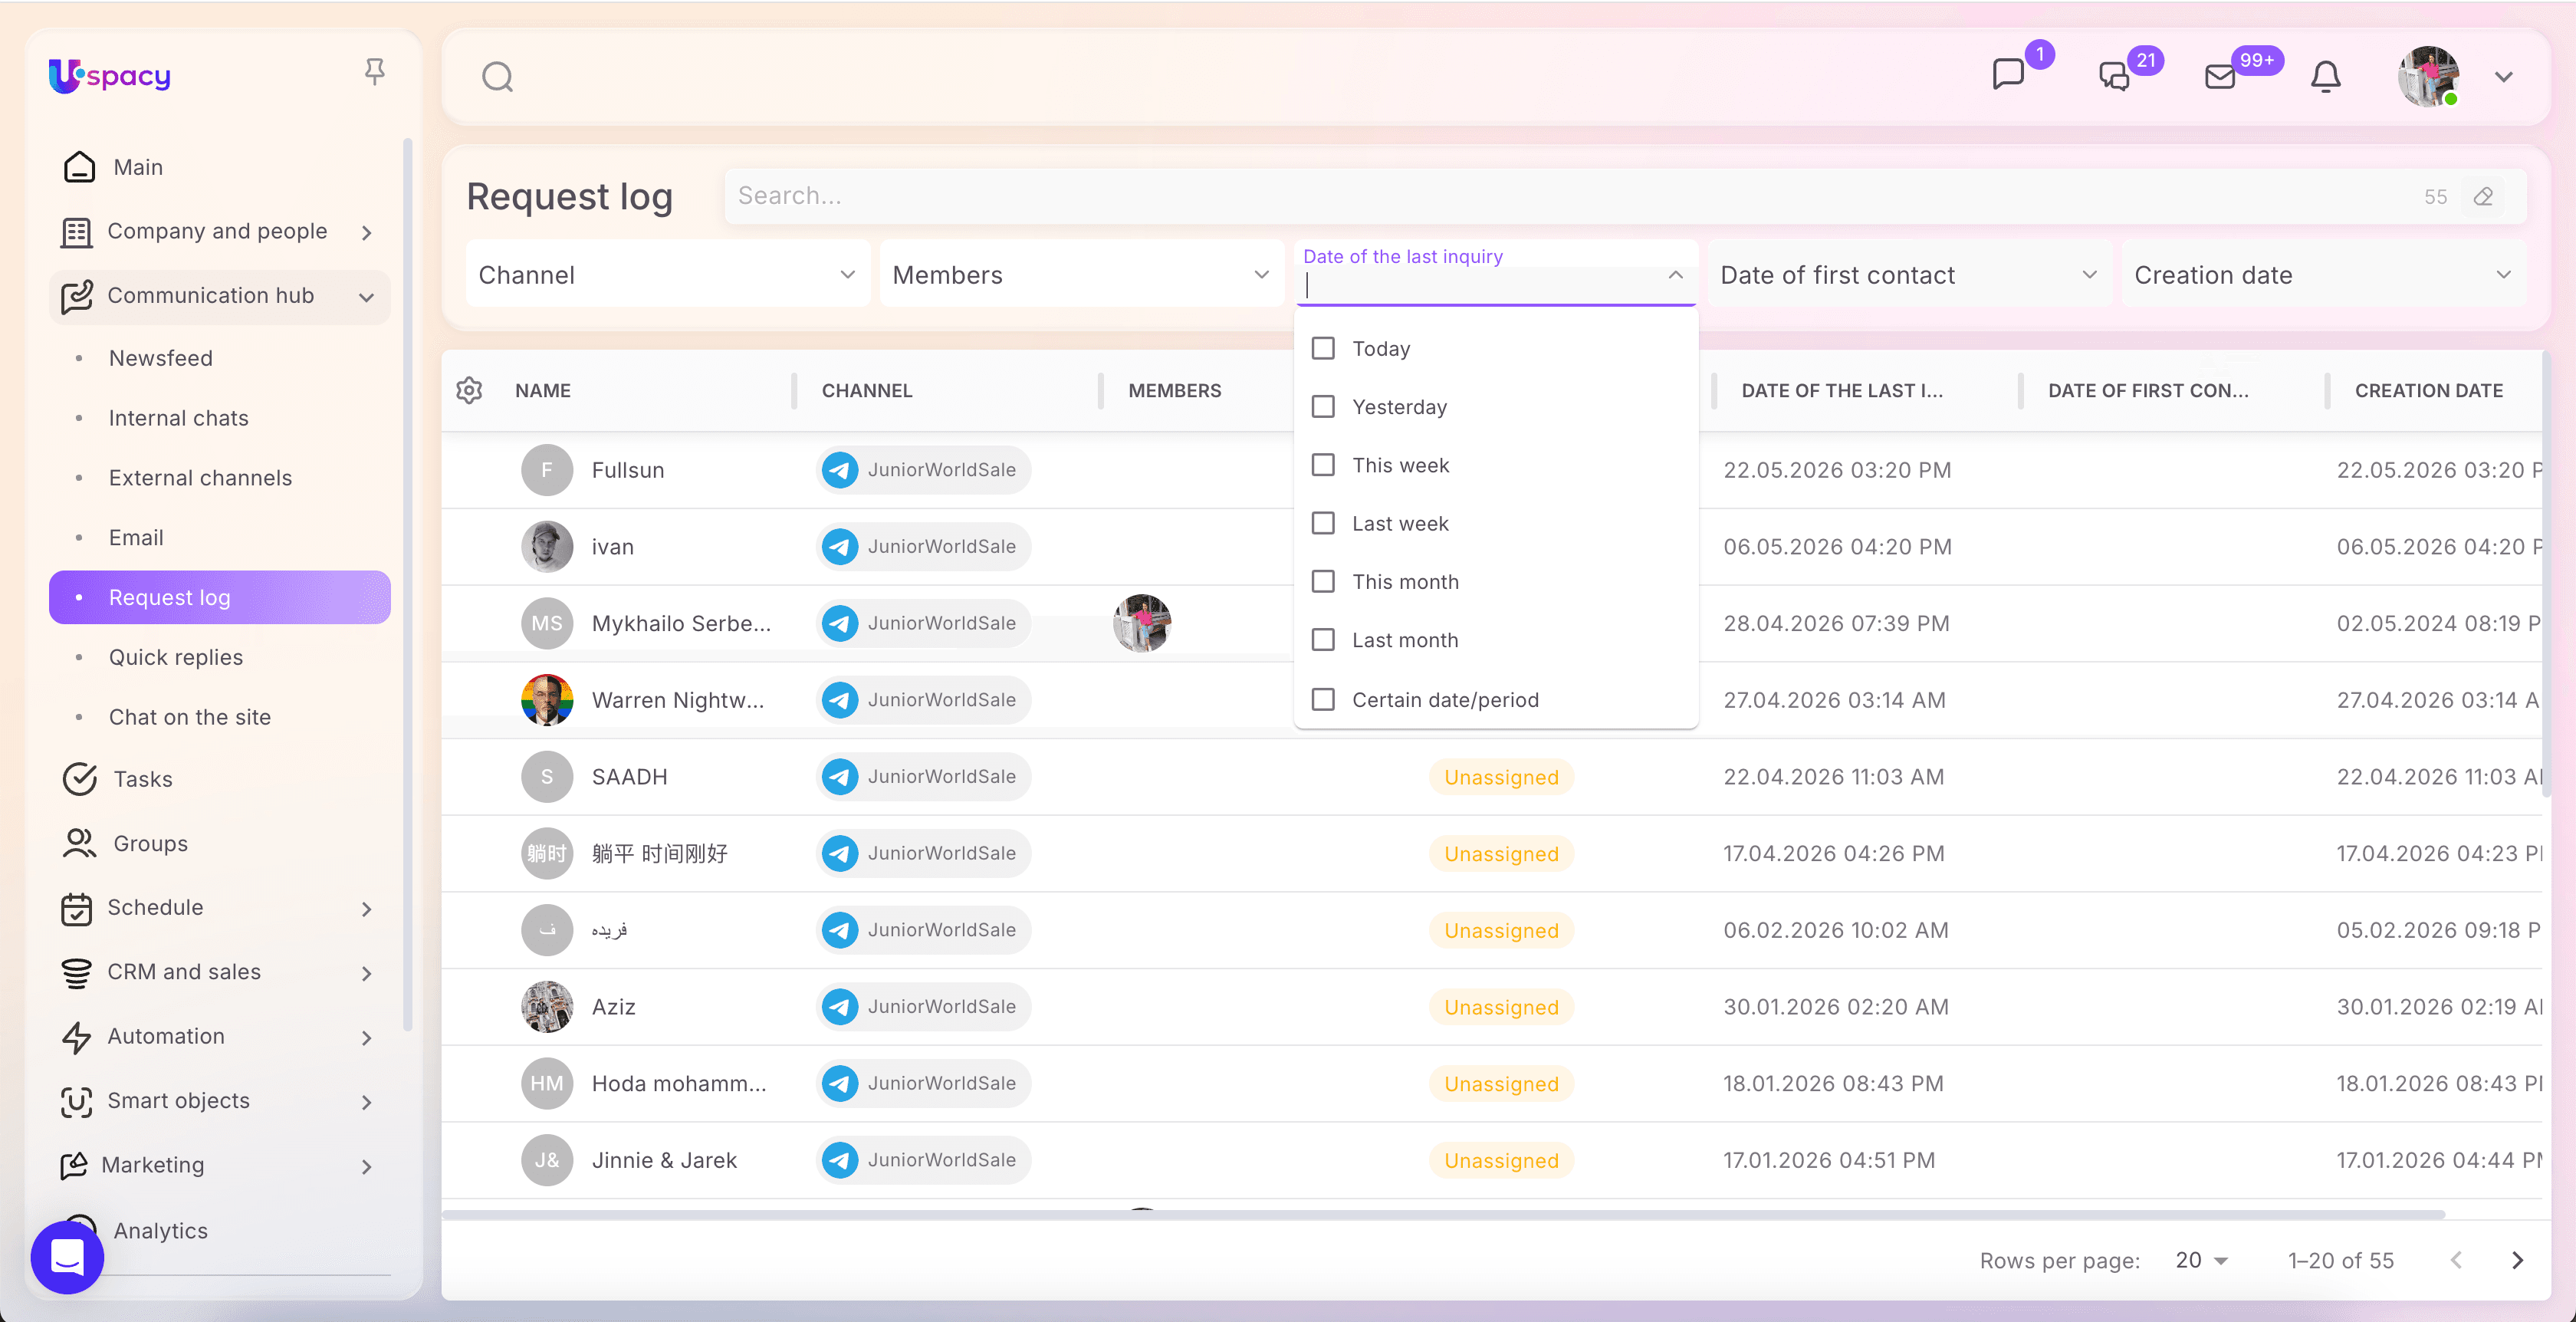Open Chat on the site

[190, 717]
